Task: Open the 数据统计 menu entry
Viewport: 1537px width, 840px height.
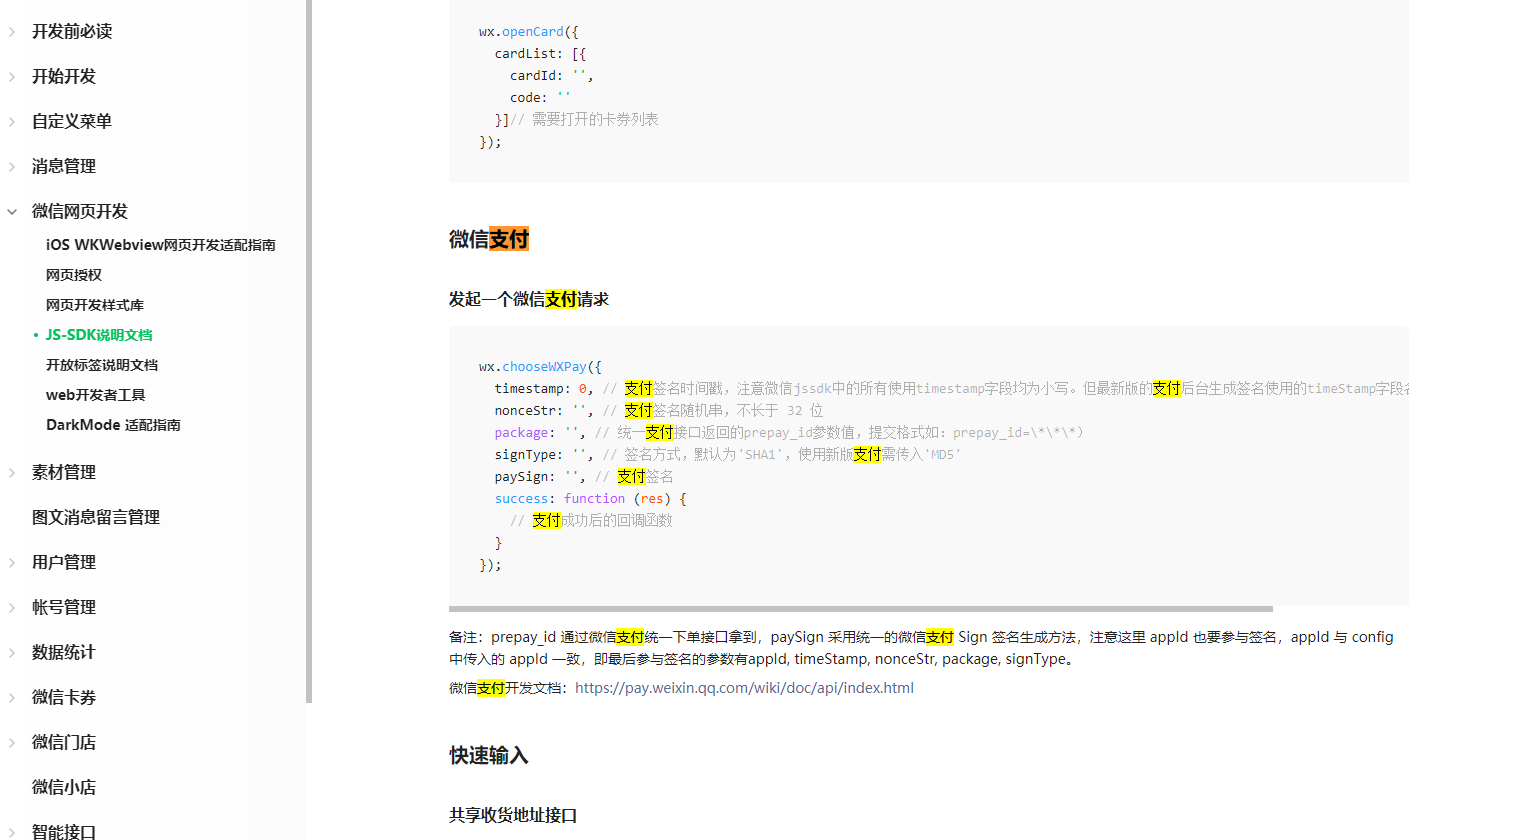Action: (x=64, y=652)
